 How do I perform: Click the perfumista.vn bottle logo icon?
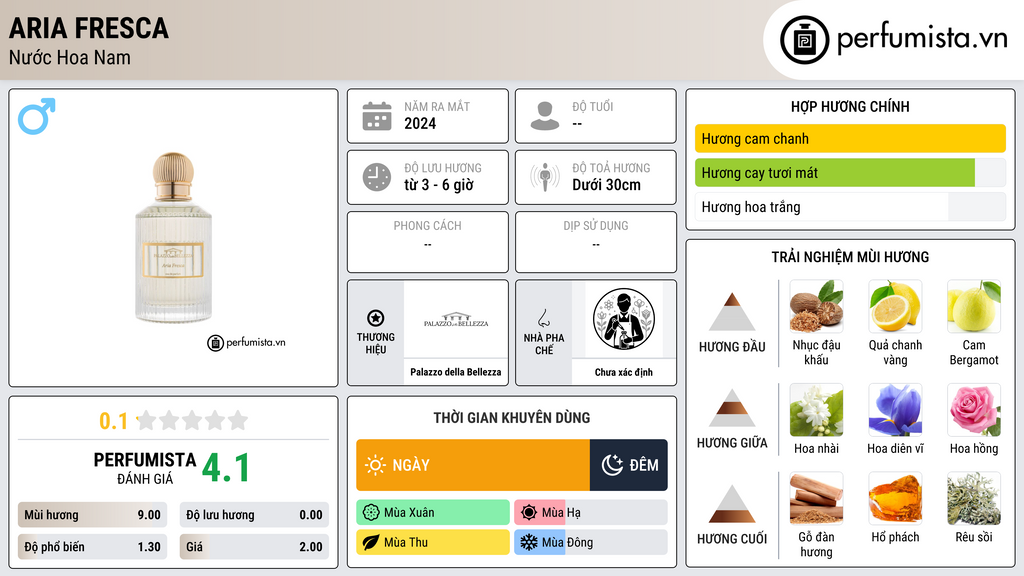tap(805, 40)
